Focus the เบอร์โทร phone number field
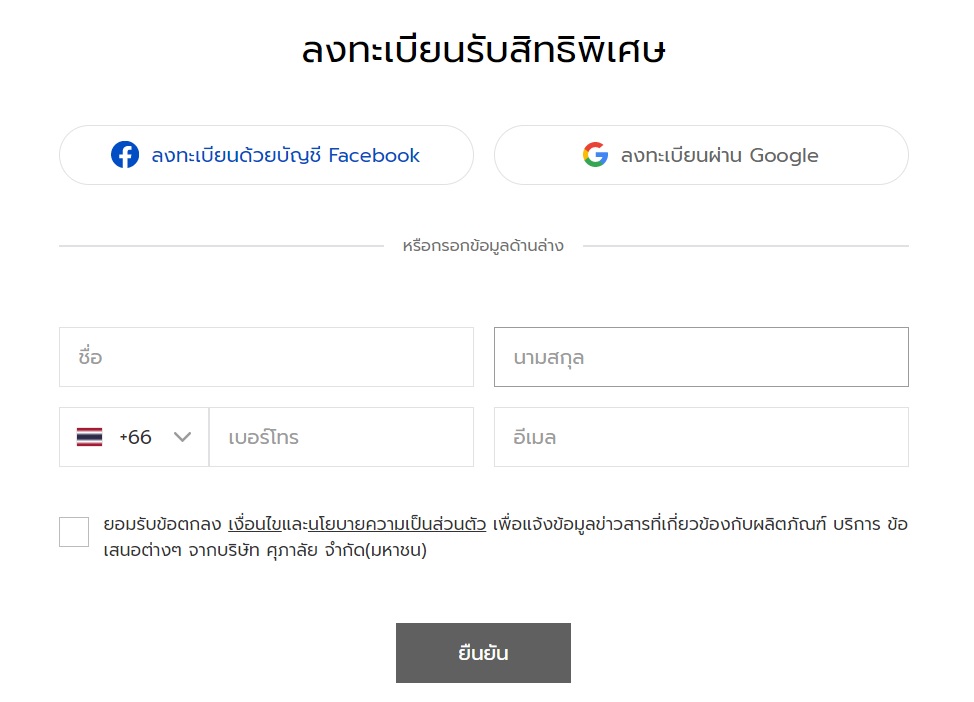974x702 pixels. coord(342,437)
